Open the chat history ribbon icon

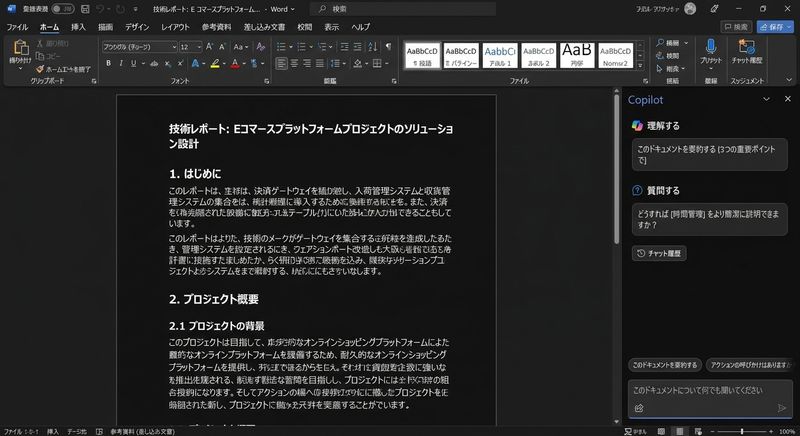pos(747,47)
